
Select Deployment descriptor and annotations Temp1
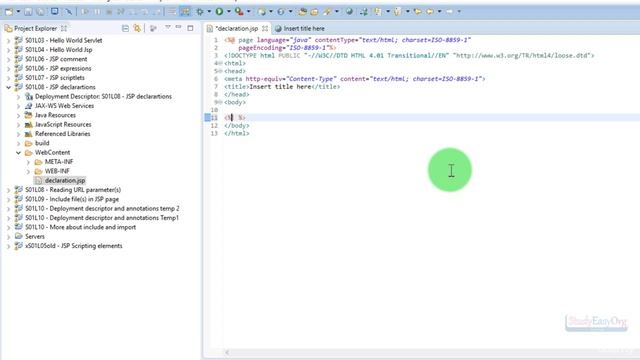pyautogui.click(x=102, y=218)
